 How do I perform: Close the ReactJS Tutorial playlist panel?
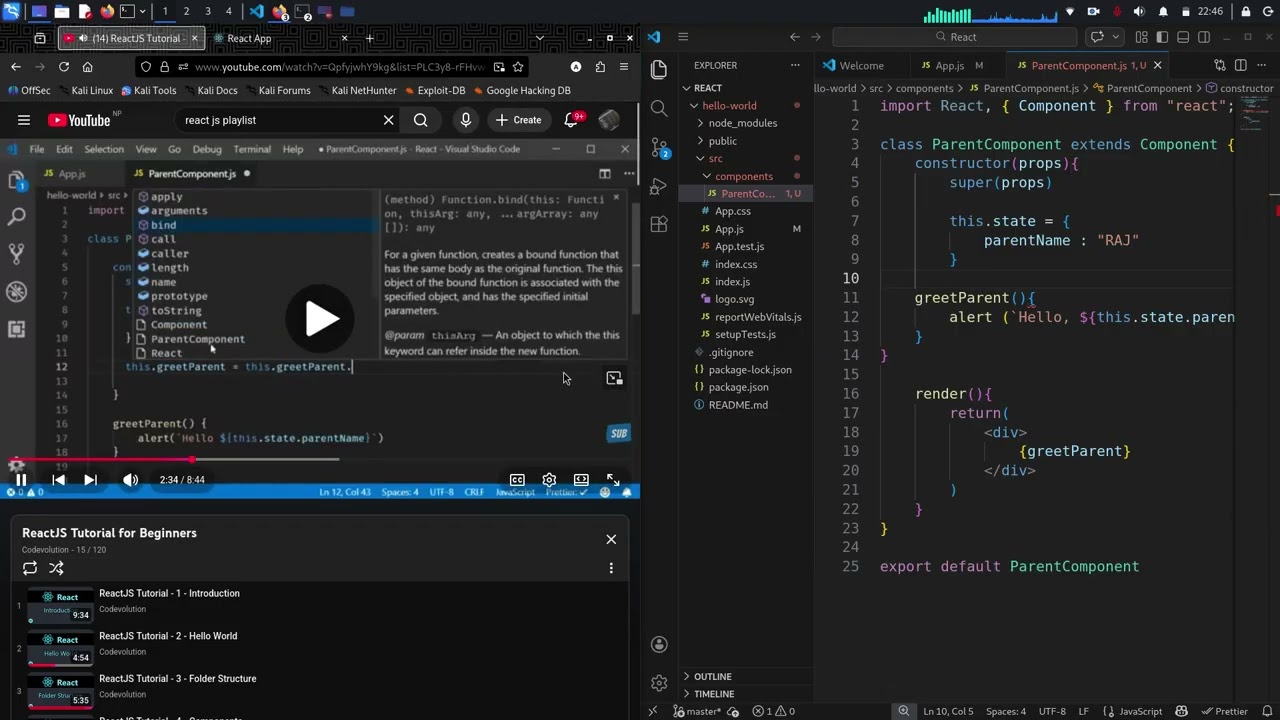(x=611, y=539)
